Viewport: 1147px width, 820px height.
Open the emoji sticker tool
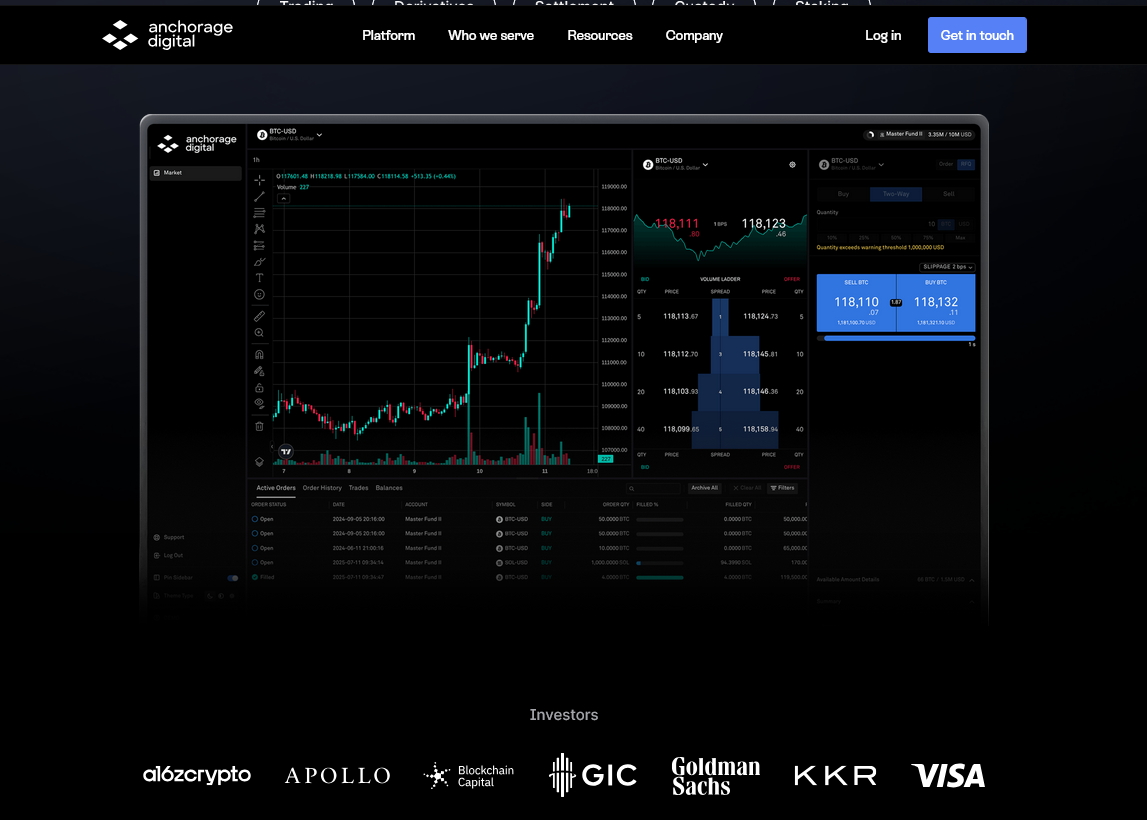[259, 295]
